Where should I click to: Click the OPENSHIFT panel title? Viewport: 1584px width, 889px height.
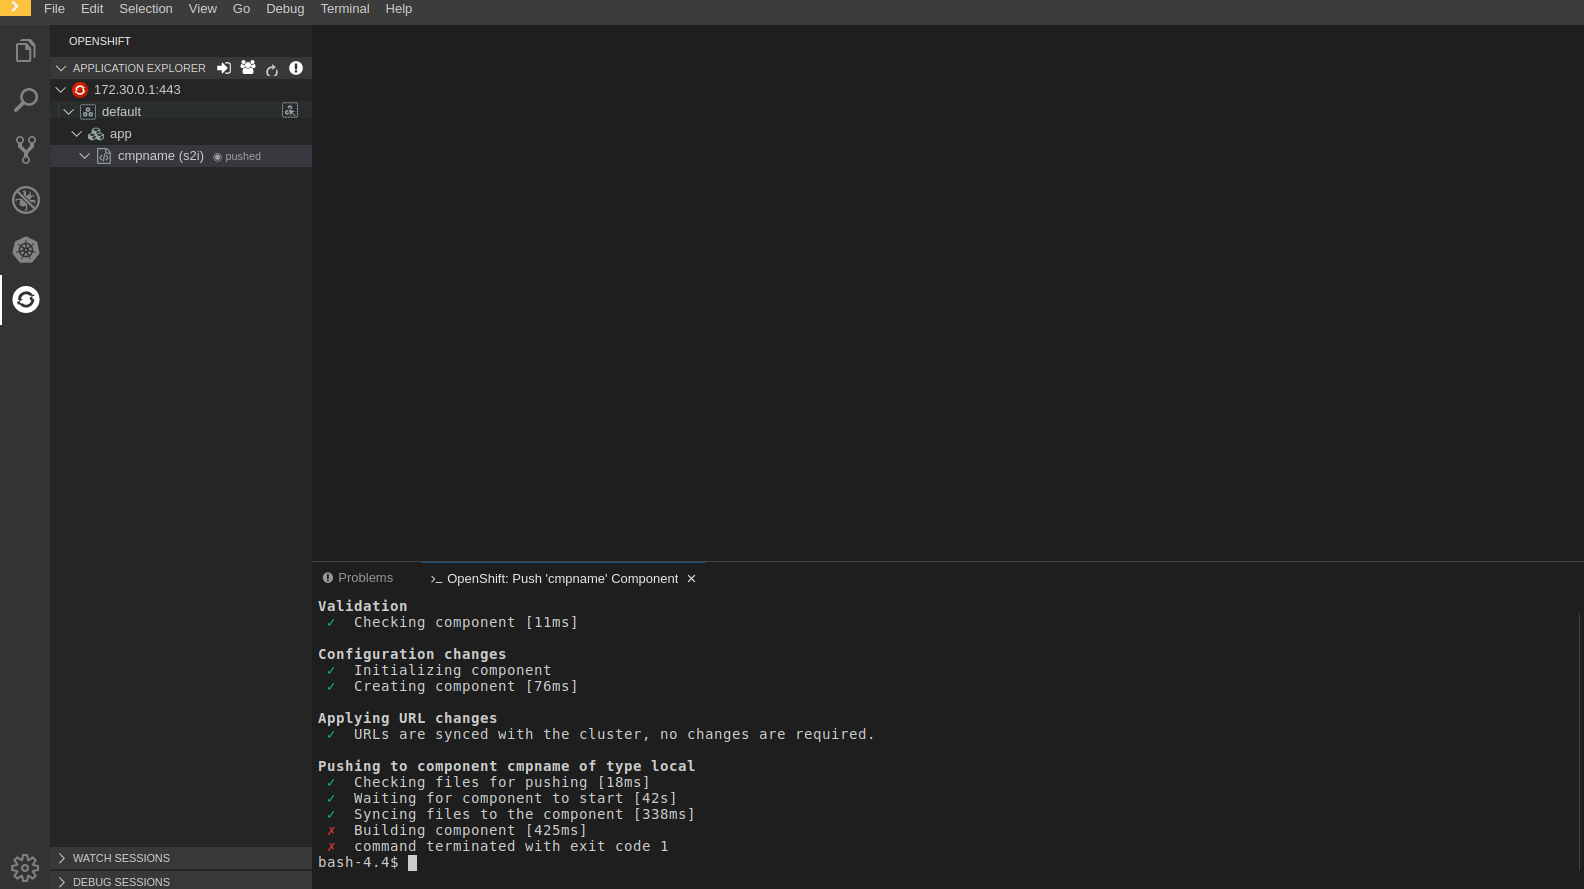point(100,41)
